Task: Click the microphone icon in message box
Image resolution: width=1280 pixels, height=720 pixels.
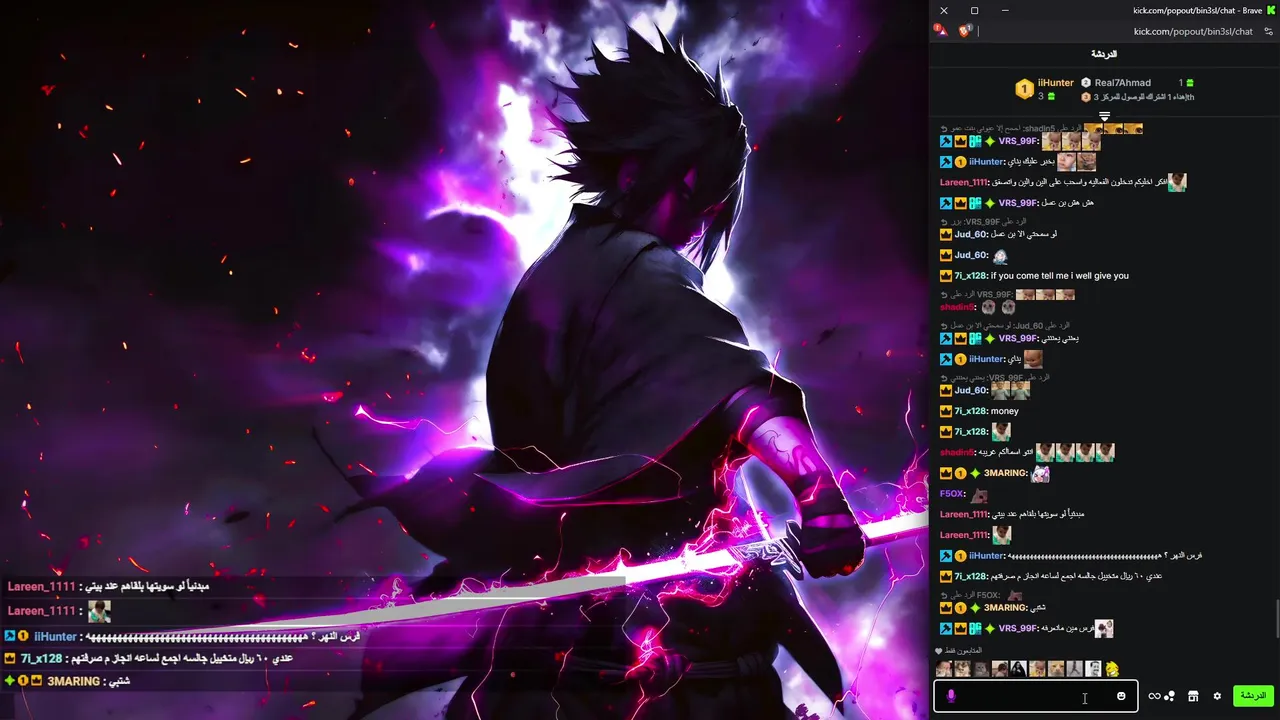Action: (951, 696)
